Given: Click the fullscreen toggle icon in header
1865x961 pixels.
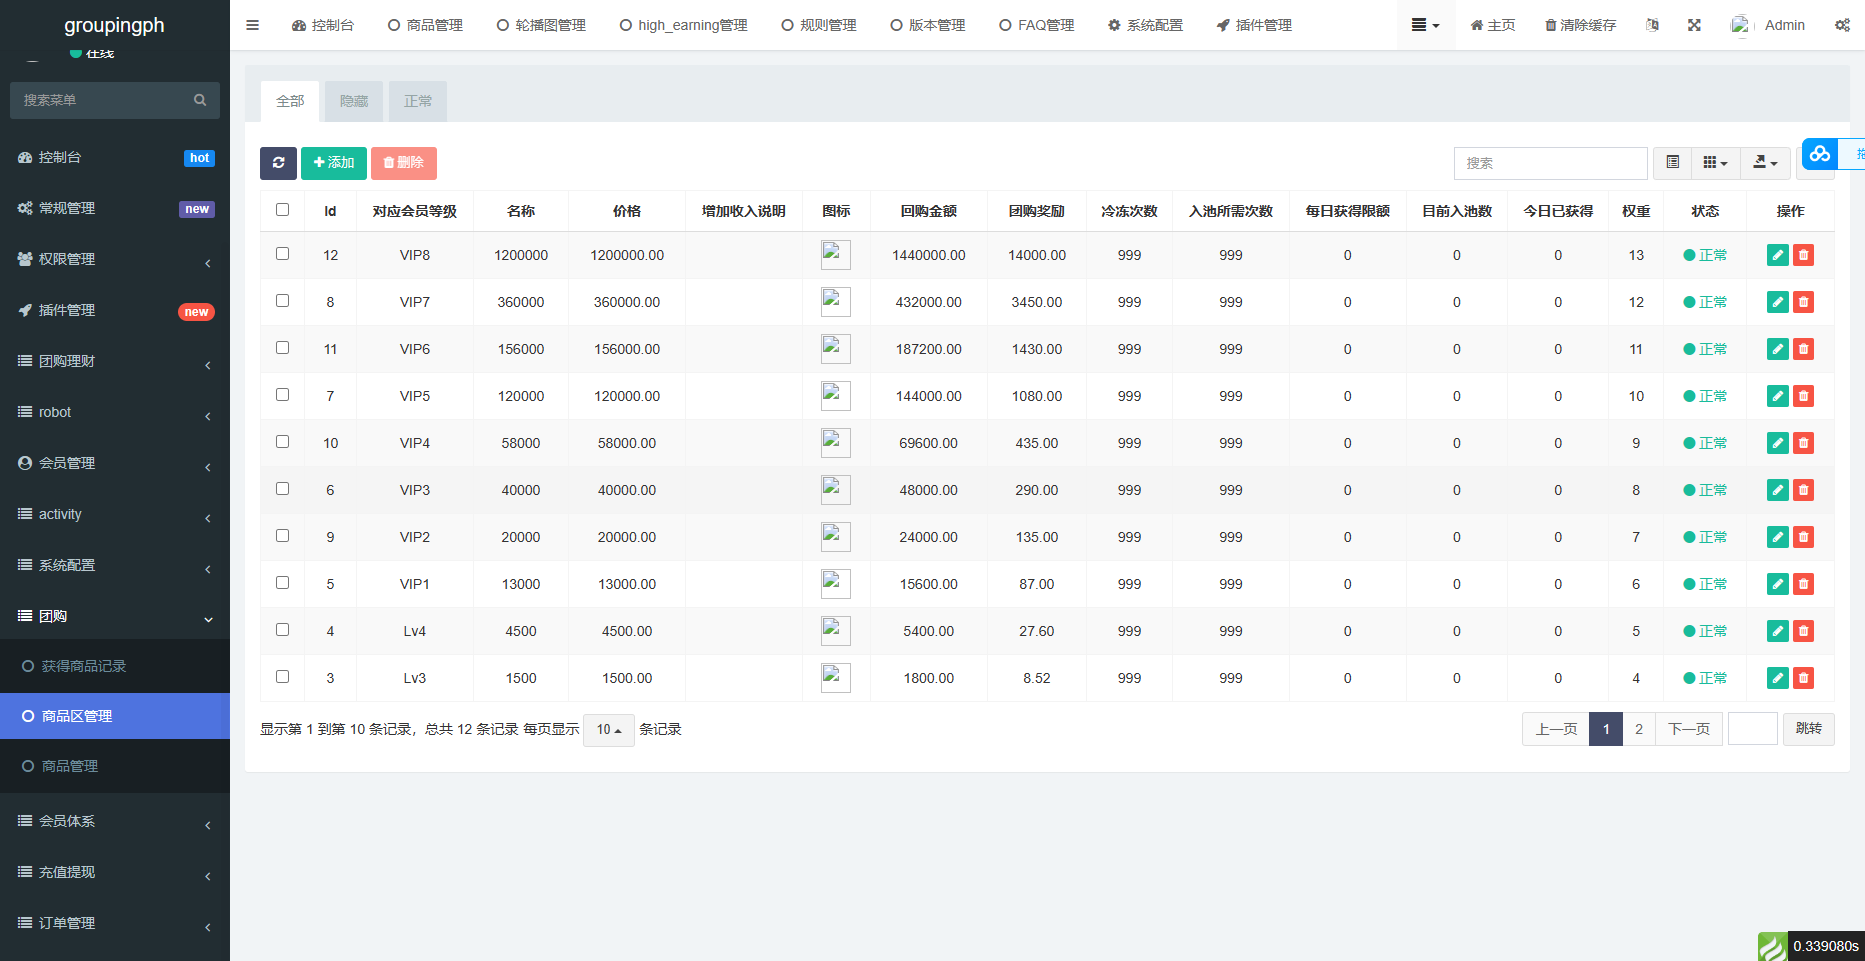Looking at the screenshot, I should click(1694, 25).
